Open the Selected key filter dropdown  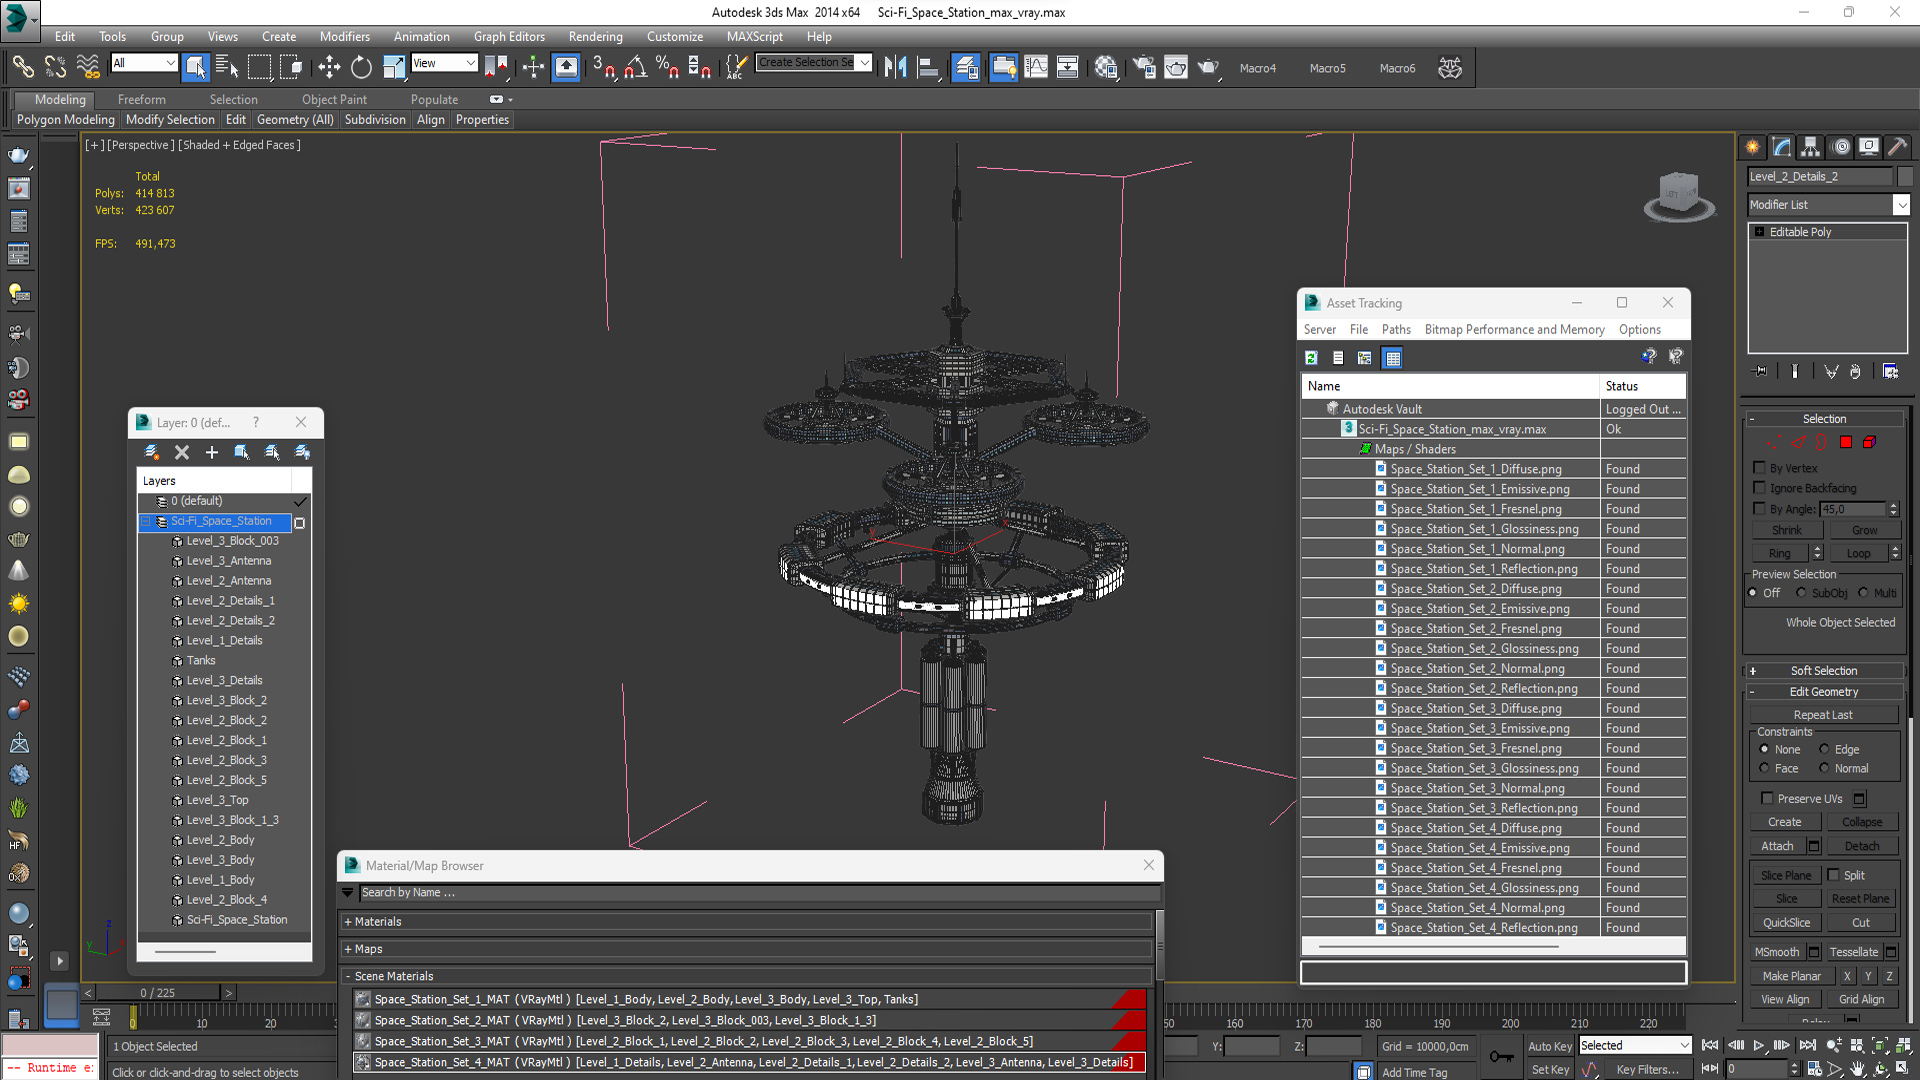[1635, 1045]
